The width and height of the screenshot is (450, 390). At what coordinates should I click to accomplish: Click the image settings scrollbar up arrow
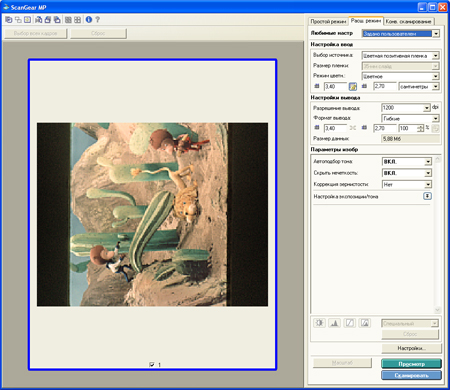[x=438, y=159]
